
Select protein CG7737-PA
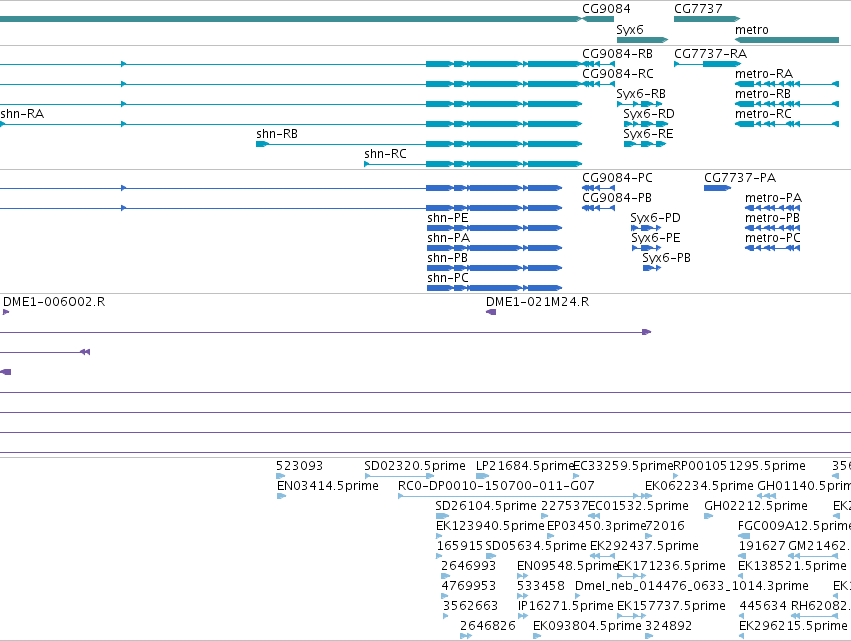(x=717, y=188)
